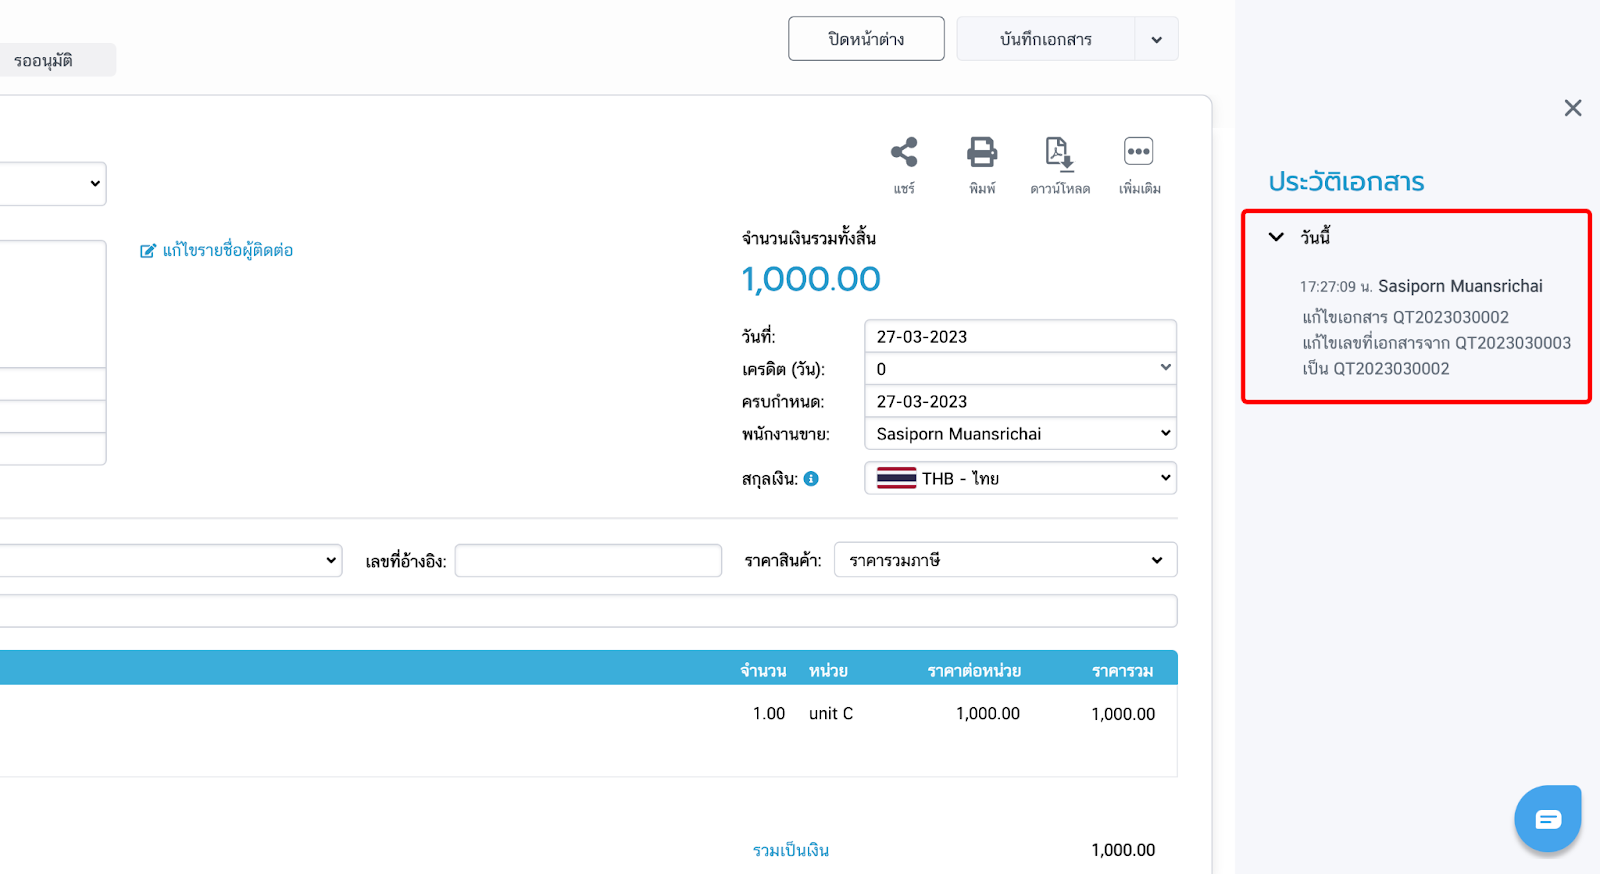
Task: Close the document history panel
Action: pos(1573,108)
